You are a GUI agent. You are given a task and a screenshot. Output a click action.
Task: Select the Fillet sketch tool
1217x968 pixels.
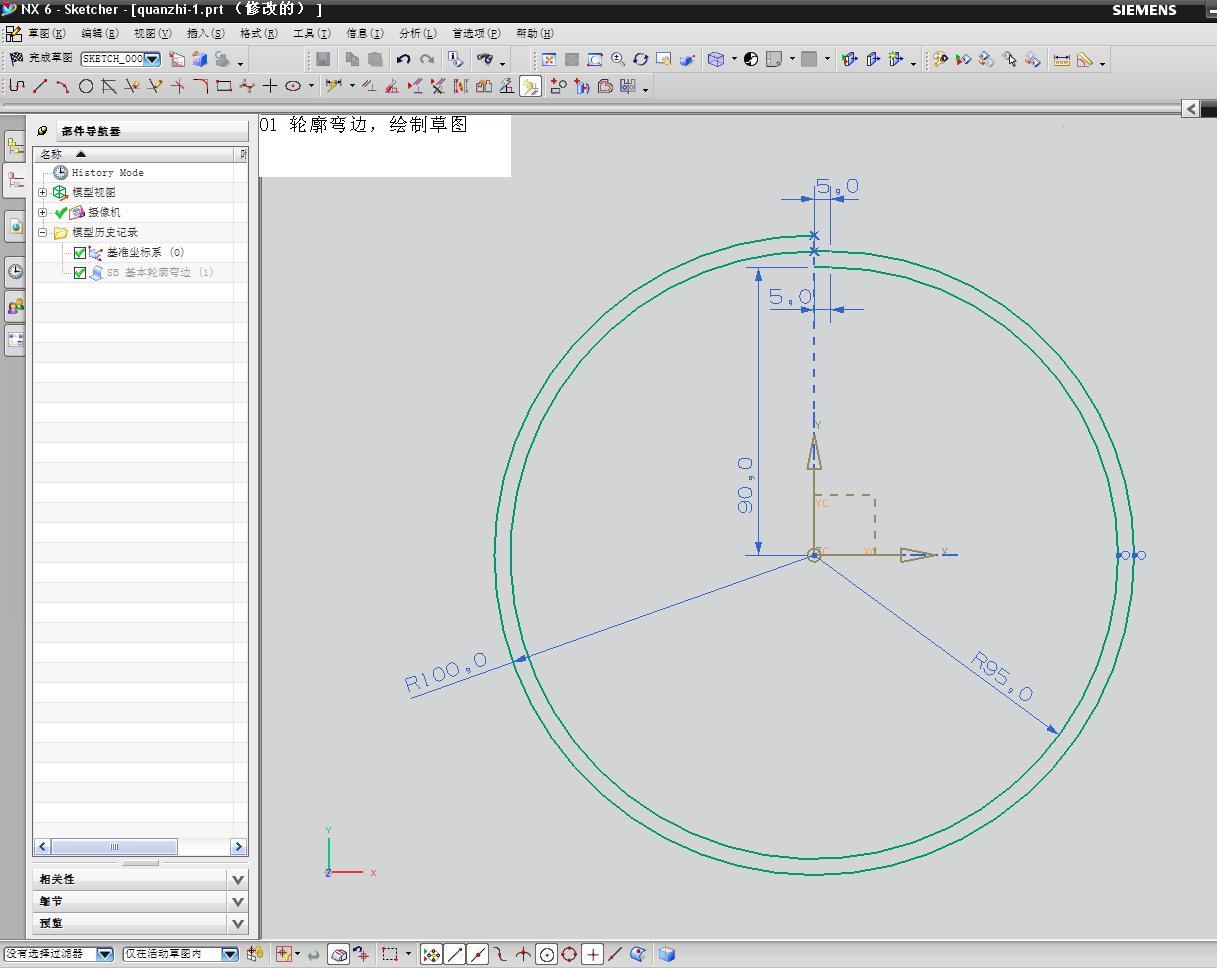[201, 87]
